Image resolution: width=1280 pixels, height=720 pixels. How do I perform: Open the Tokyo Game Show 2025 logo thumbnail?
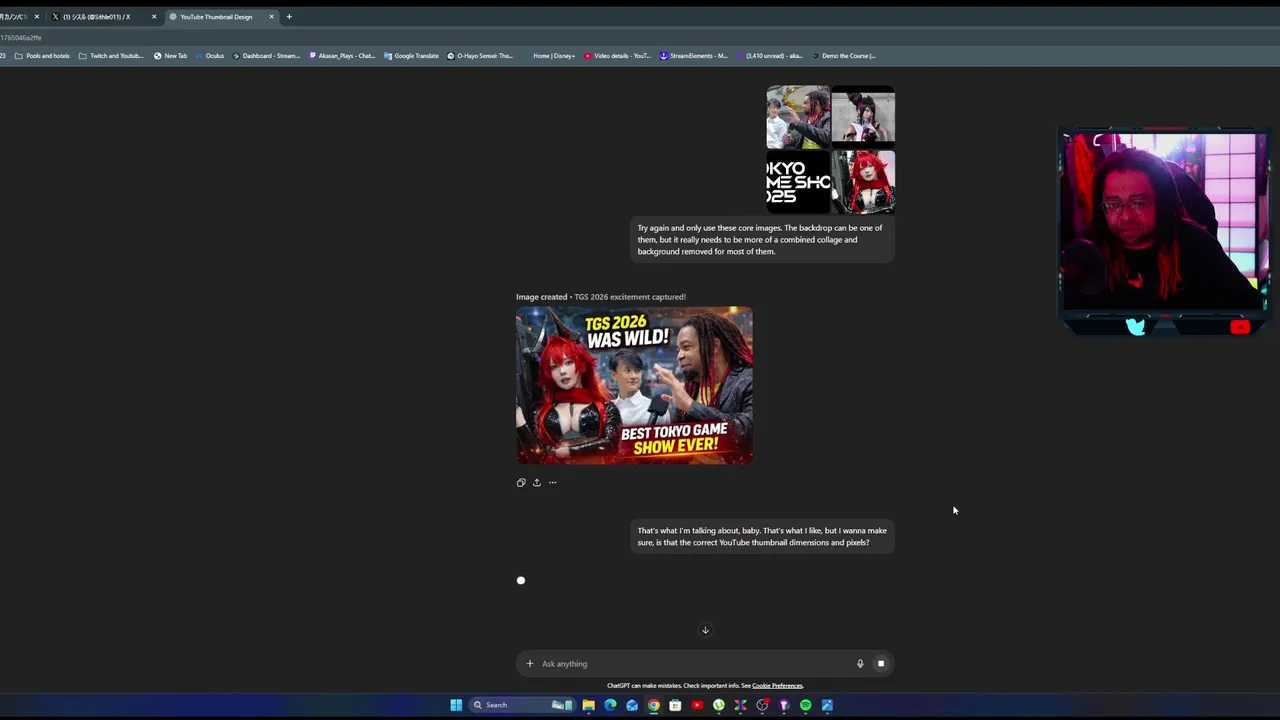[x=798, y=182]
